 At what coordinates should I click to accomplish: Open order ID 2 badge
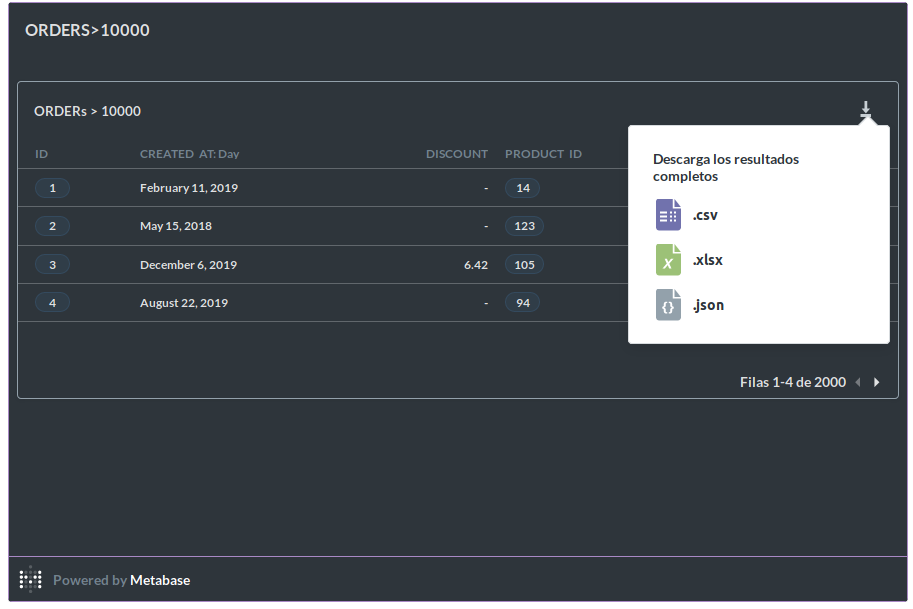click(x=52, y=226)
